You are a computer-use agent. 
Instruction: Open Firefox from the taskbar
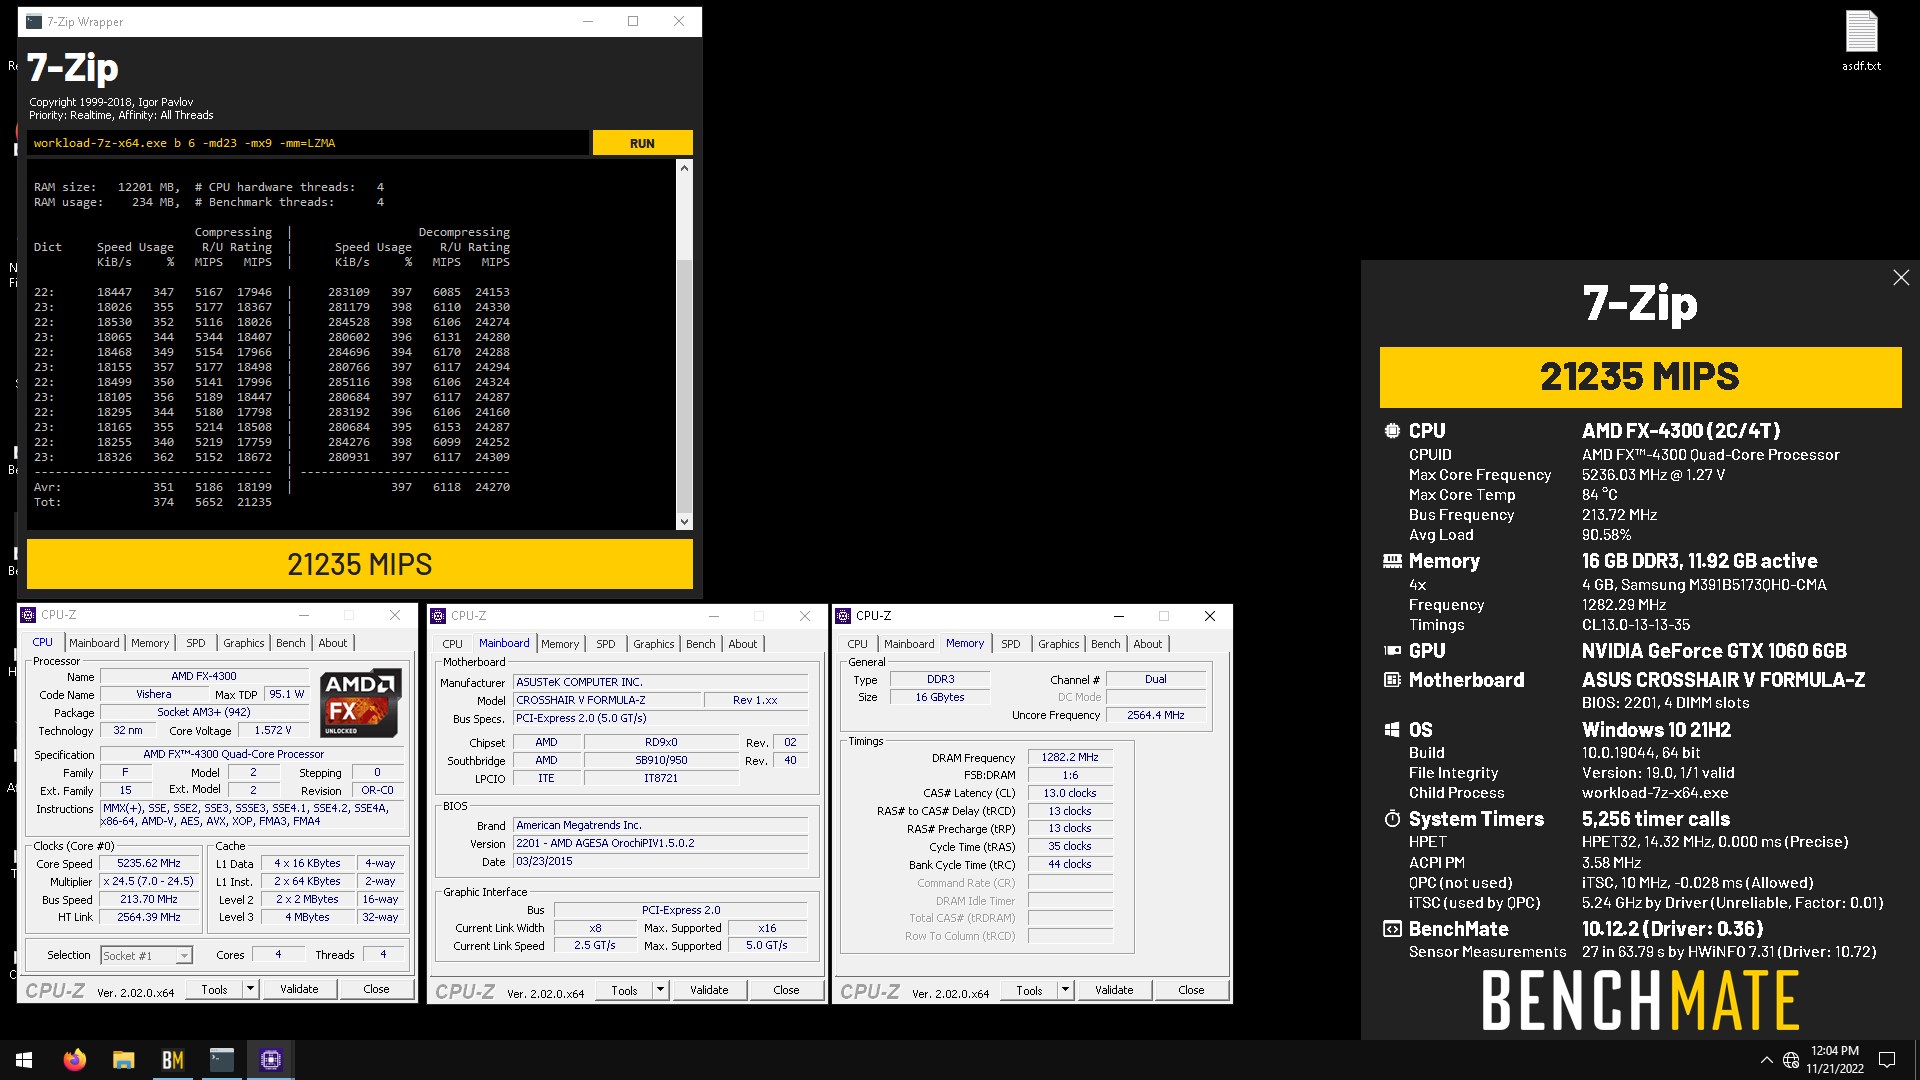75,1060
